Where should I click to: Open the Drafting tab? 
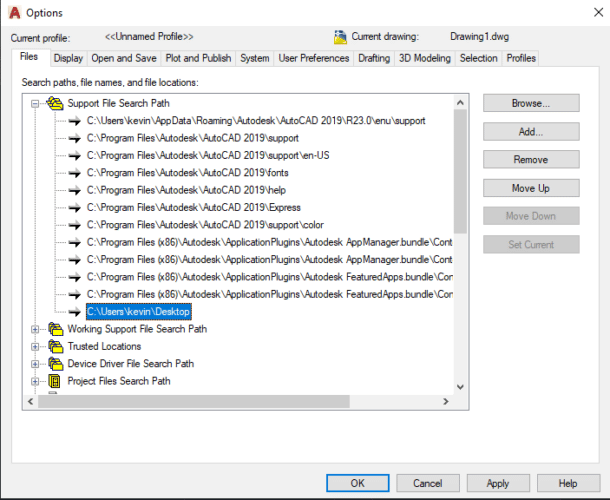374,58
